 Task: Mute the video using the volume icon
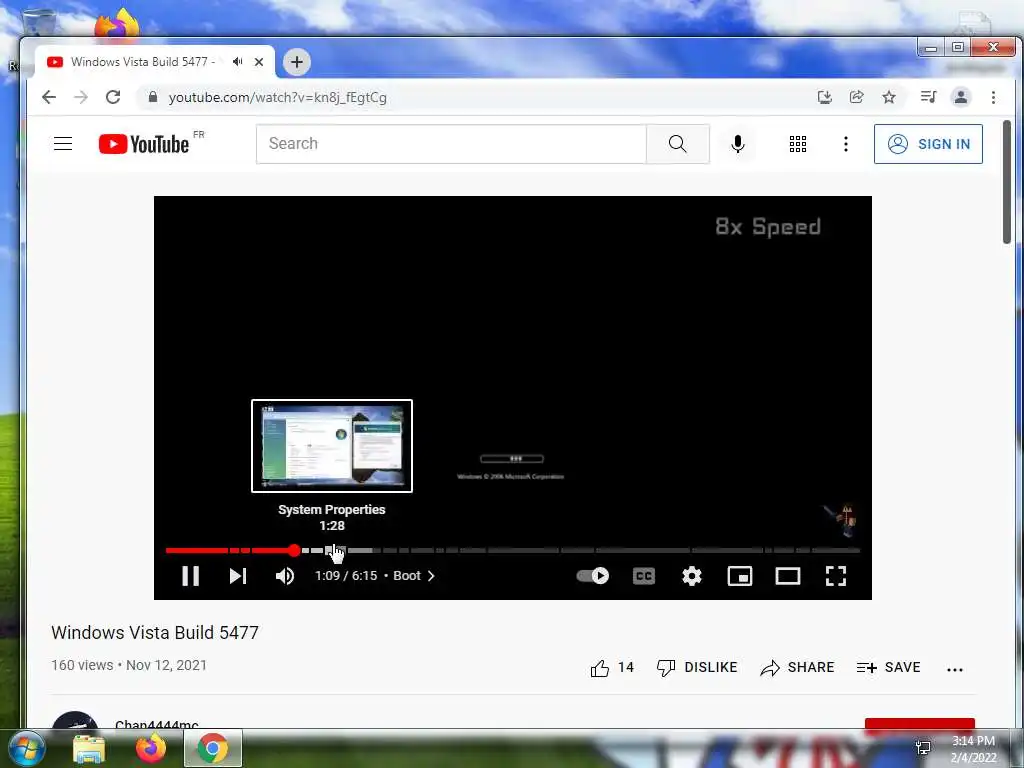point(285,575)
